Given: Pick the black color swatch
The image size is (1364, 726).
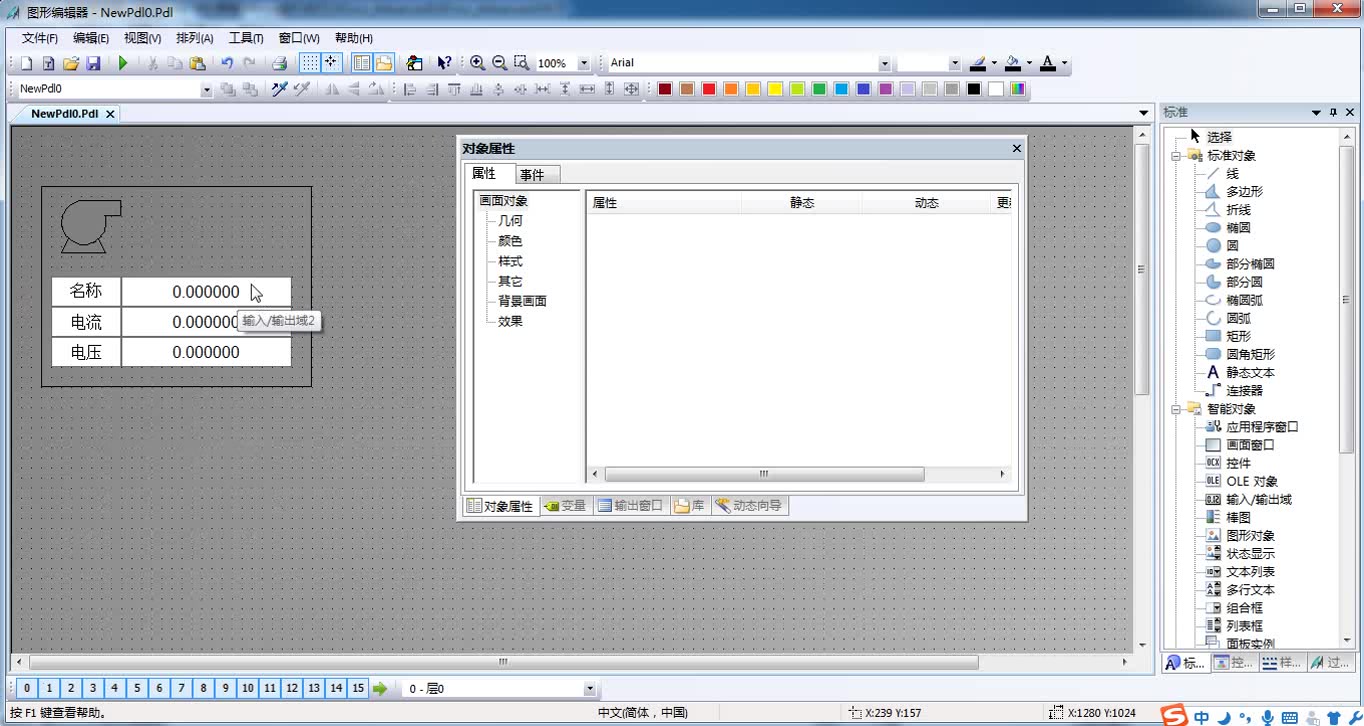Looking at the screenshot, I should [x=973, y=89].
